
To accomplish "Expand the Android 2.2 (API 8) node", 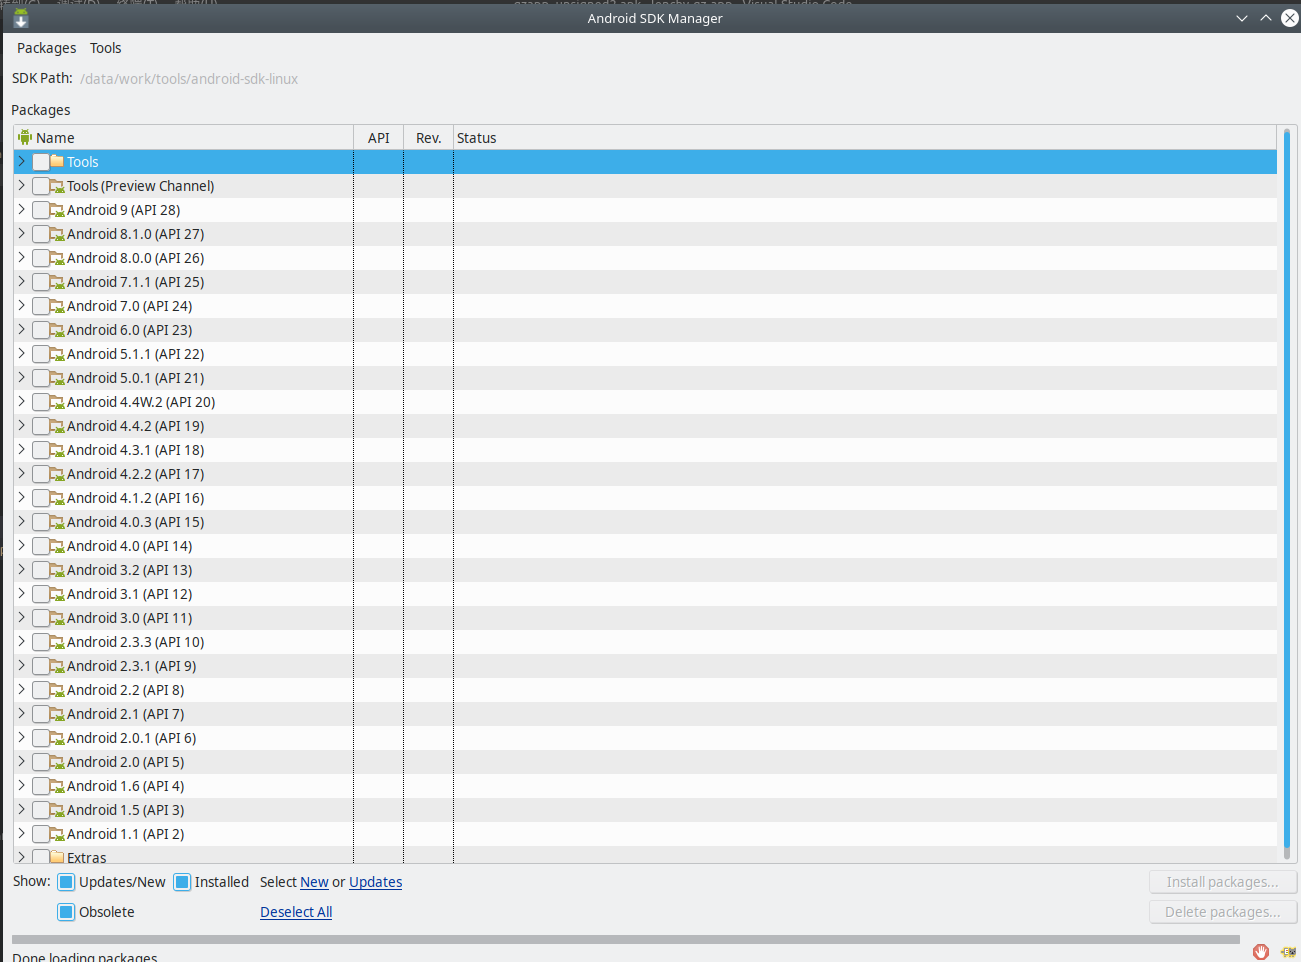I will click(21, 689).
